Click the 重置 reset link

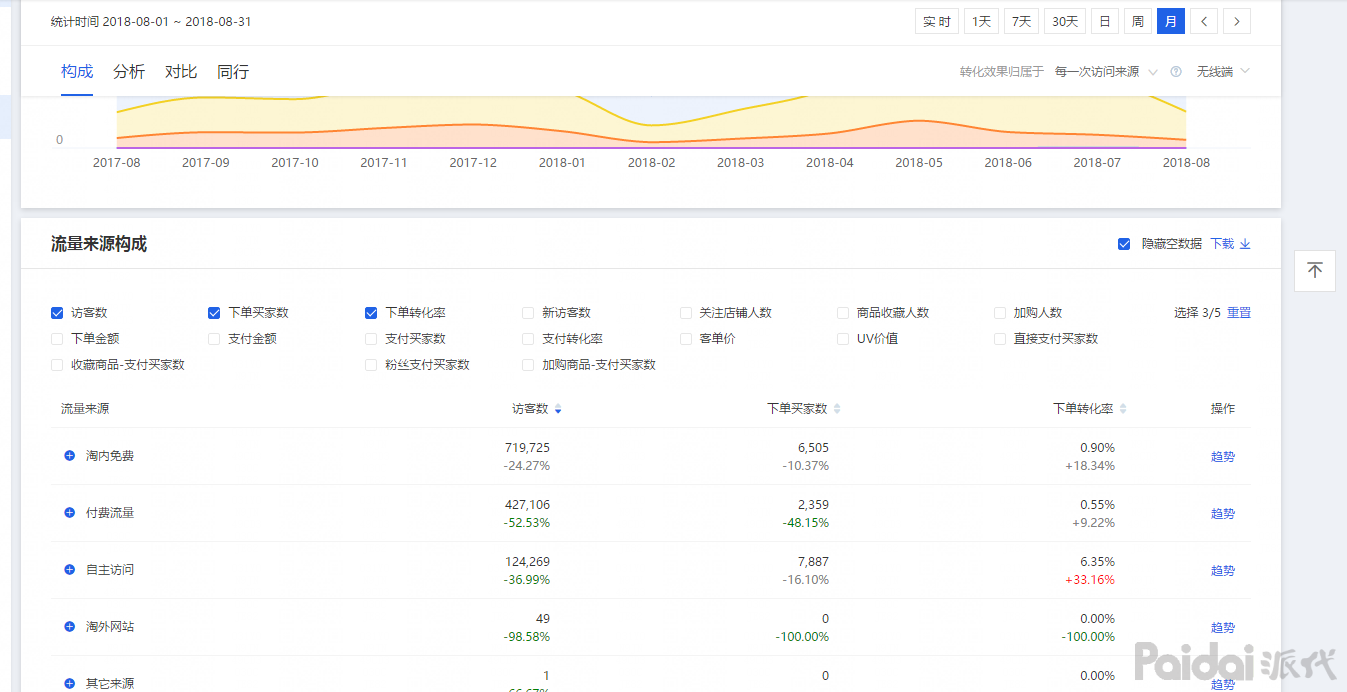[1239, 313]
